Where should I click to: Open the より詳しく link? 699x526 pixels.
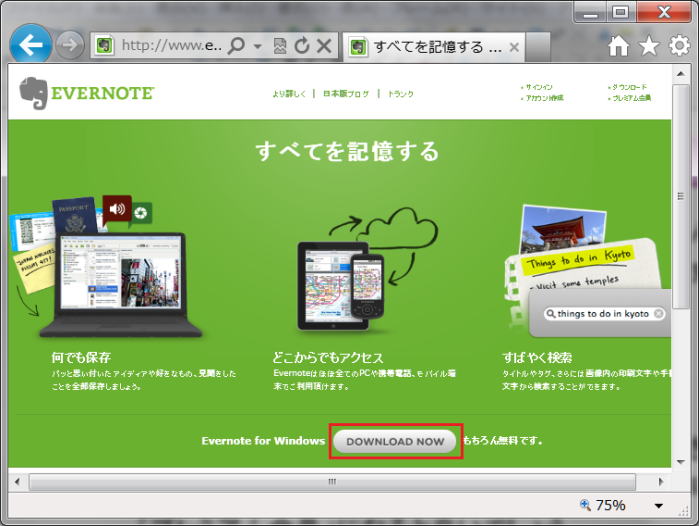[x=289, y=94]
